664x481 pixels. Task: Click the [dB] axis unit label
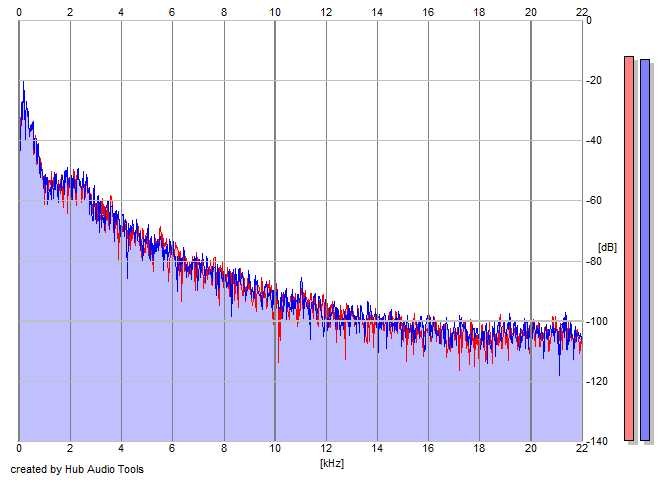coord(607,247)
